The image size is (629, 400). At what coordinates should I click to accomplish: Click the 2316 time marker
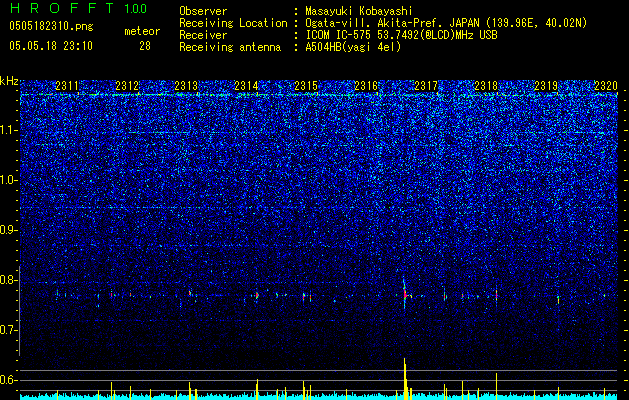(x=366, y=86)
